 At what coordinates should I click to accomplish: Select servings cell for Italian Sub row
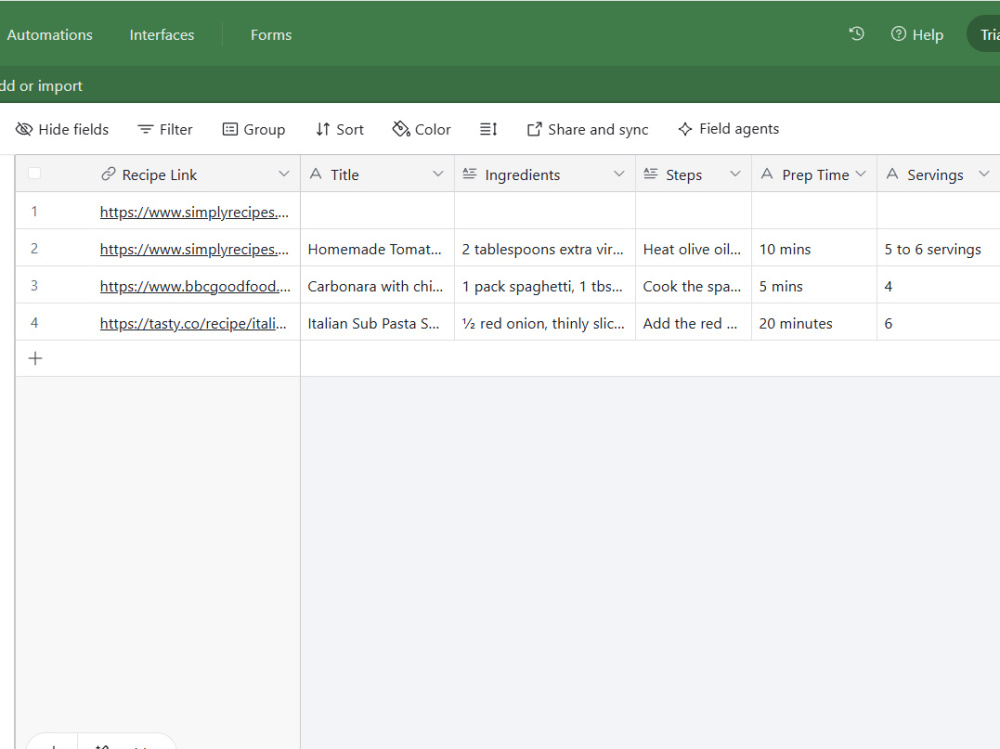coord(939,323)
